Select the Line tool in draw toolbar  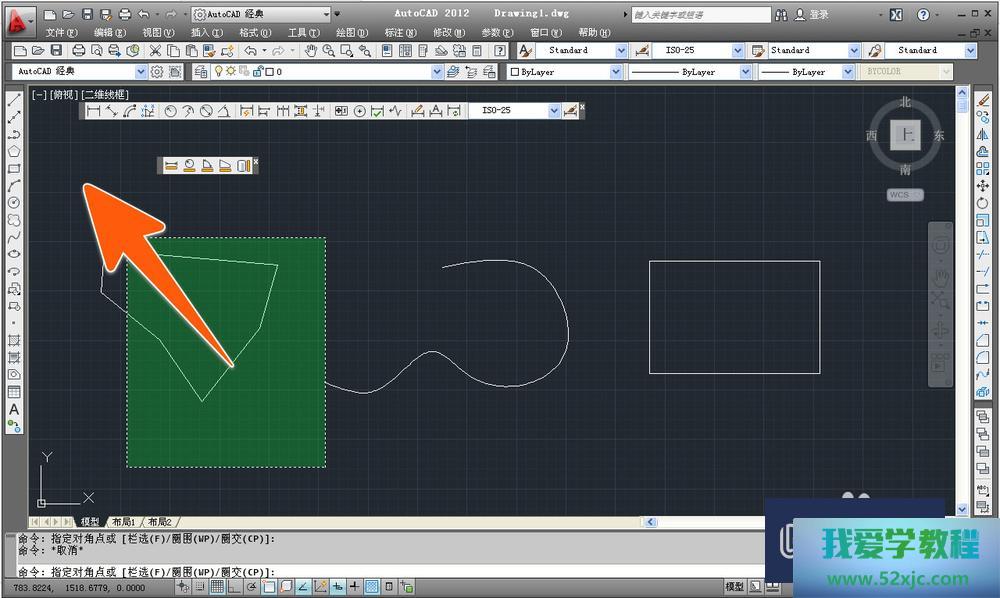(x=14, y=99)
